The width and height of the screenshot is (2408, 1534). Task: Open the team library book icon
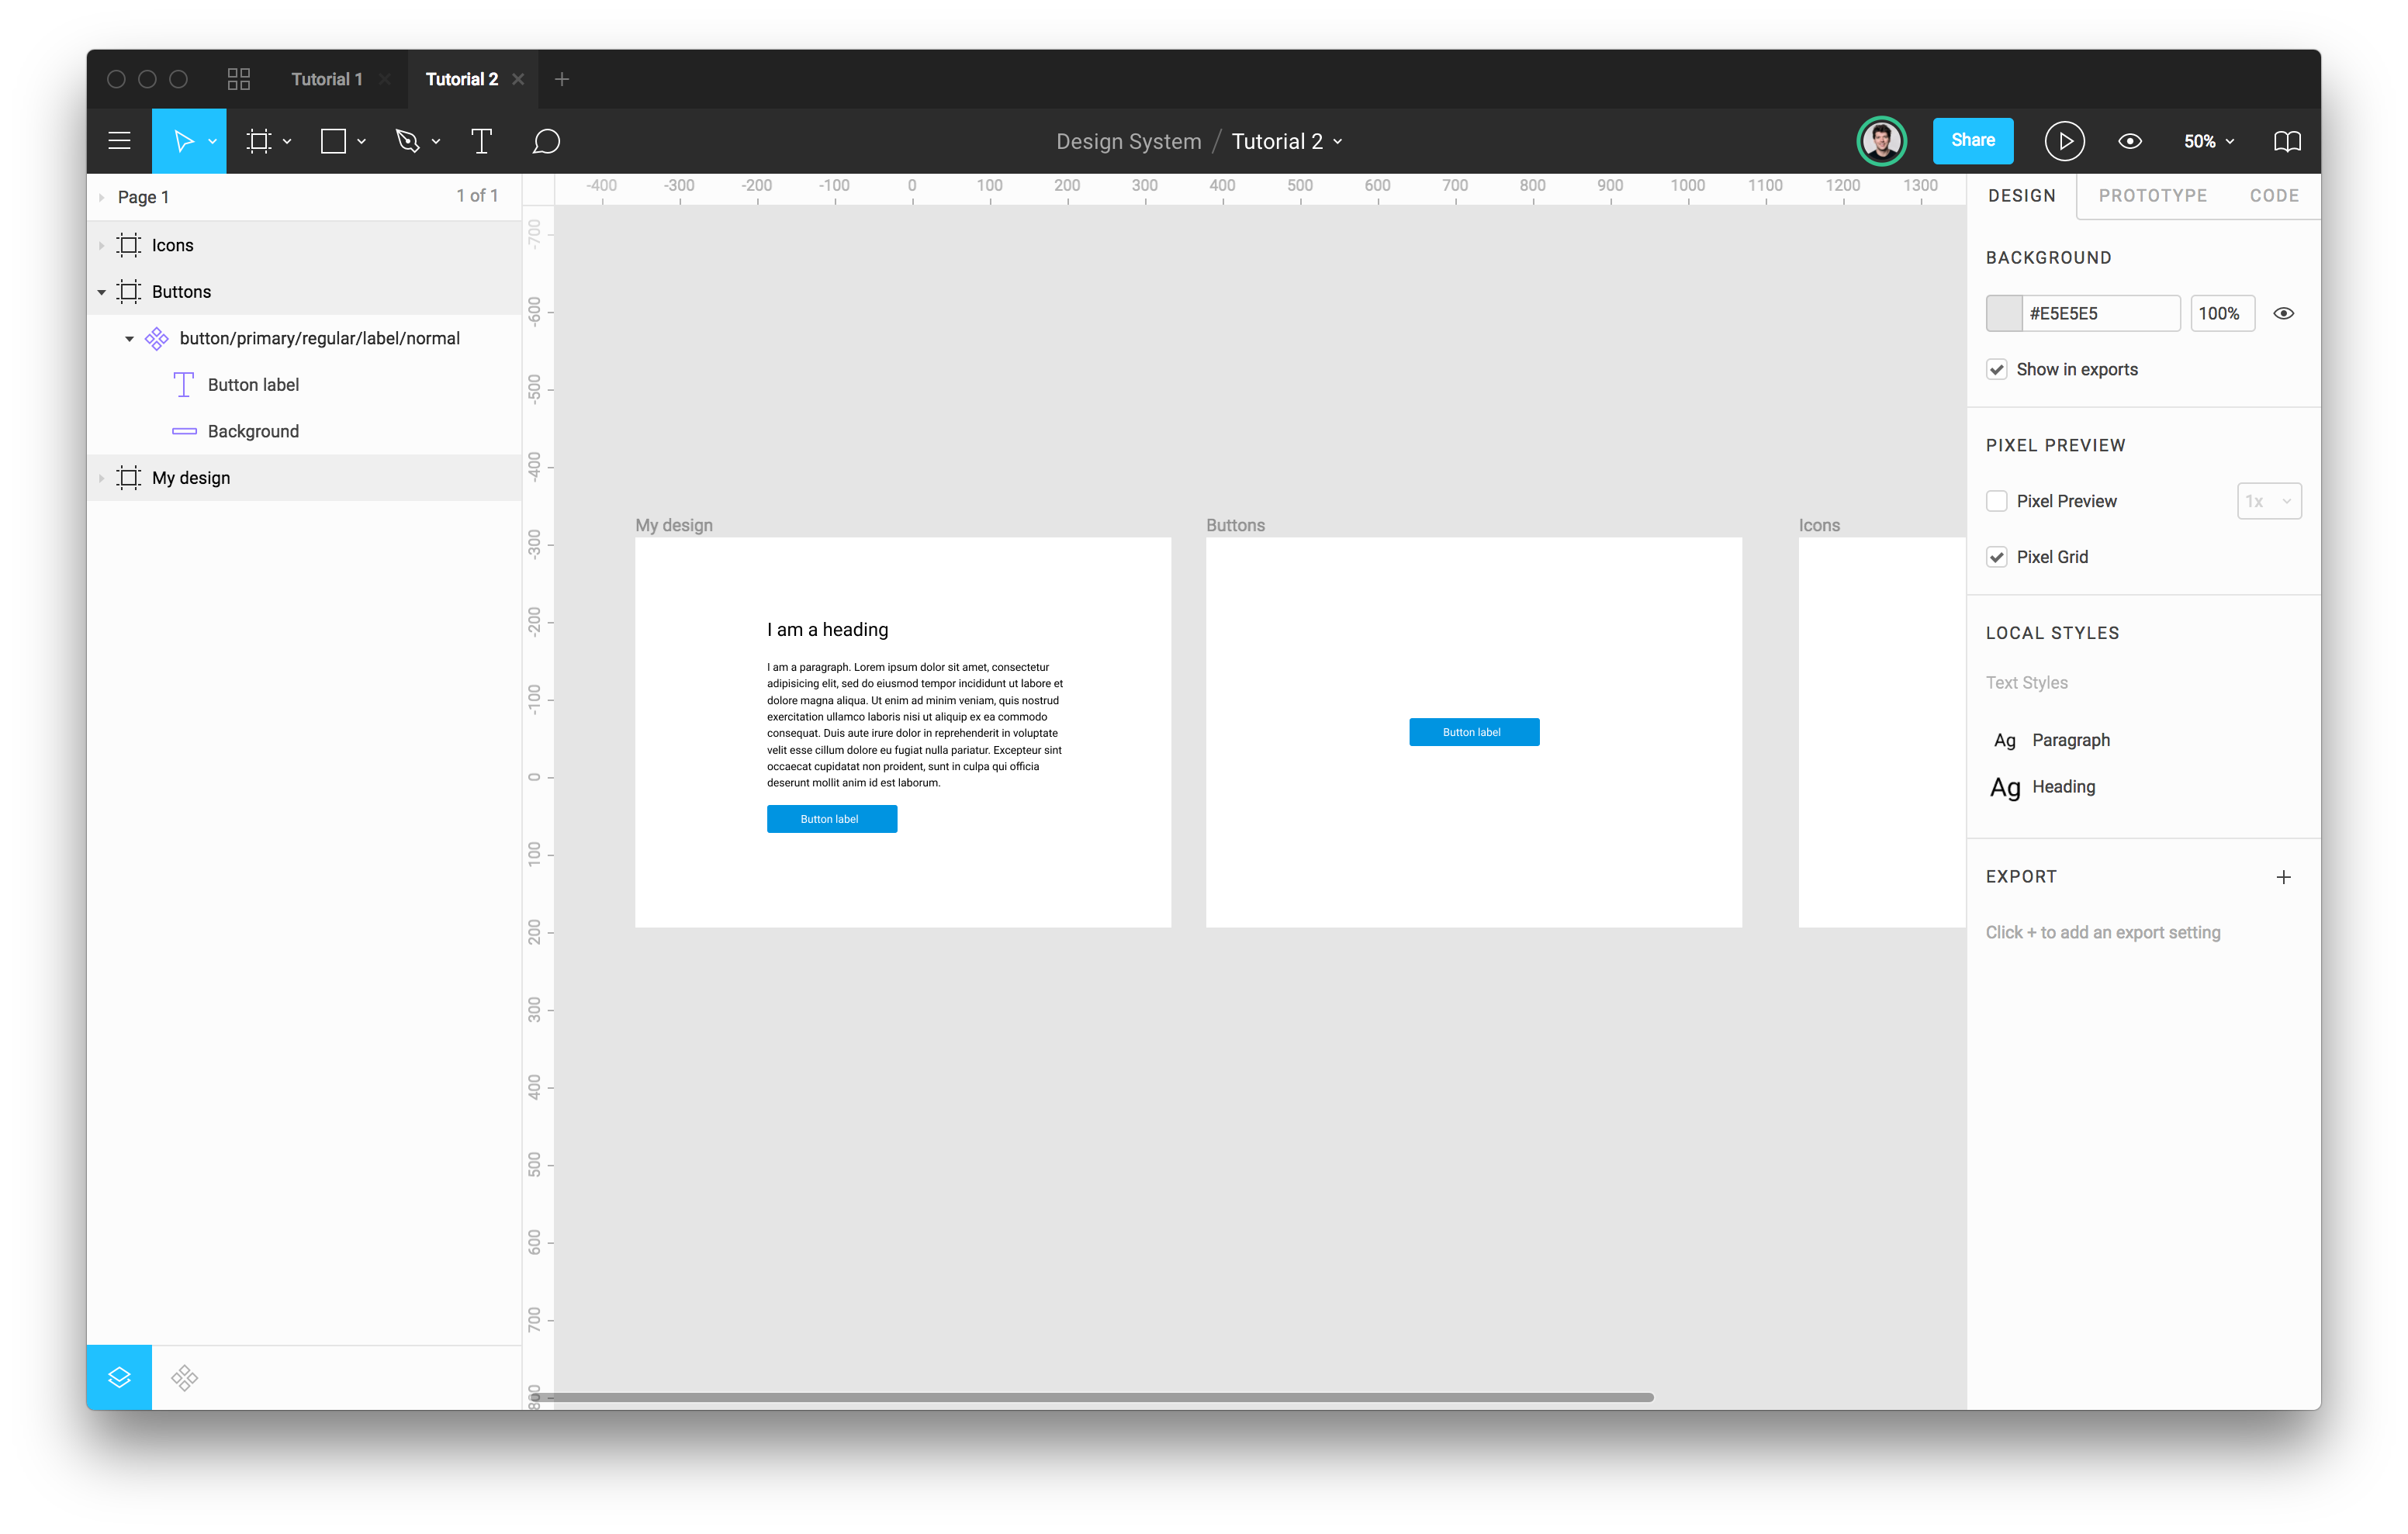[2287, 141]
